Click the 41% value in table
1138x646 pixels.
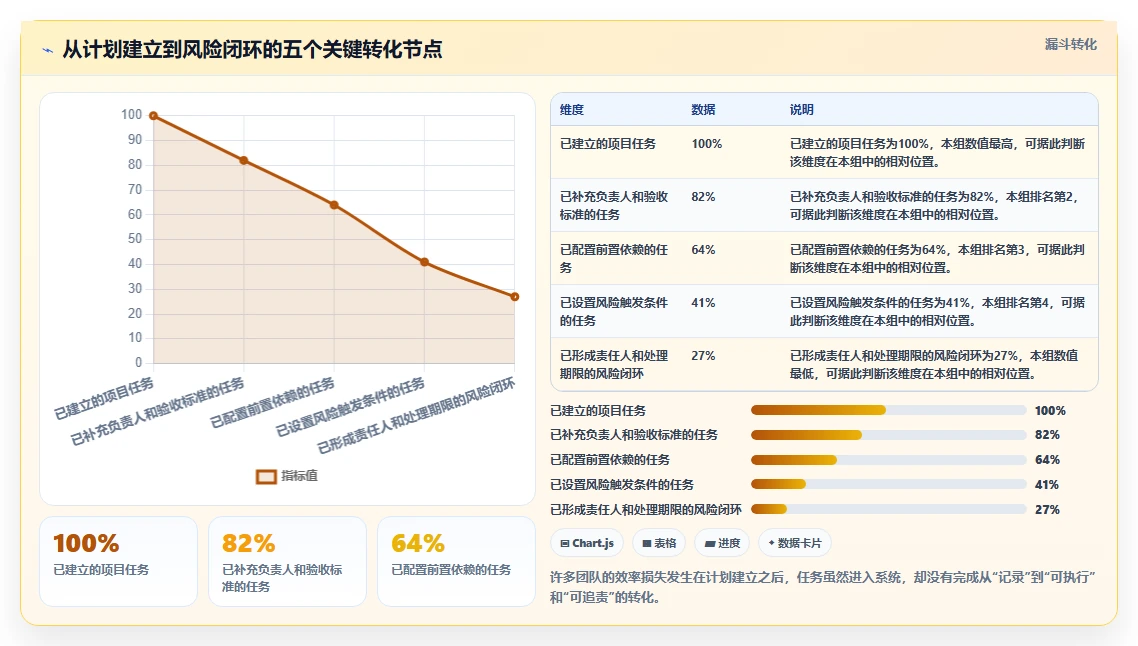703,303
